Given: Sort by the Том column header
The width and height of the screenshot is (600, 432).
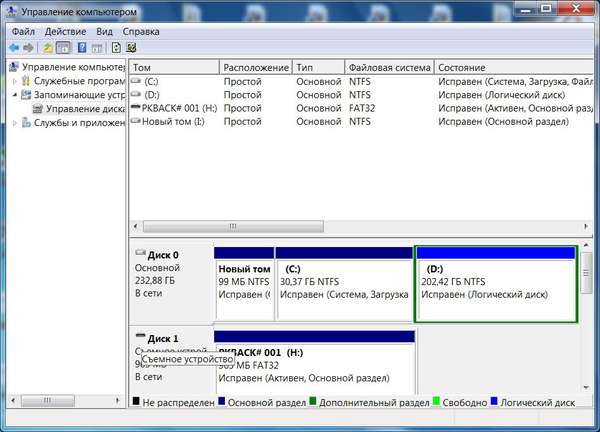Looking at the screenshot, I should 174,67.
